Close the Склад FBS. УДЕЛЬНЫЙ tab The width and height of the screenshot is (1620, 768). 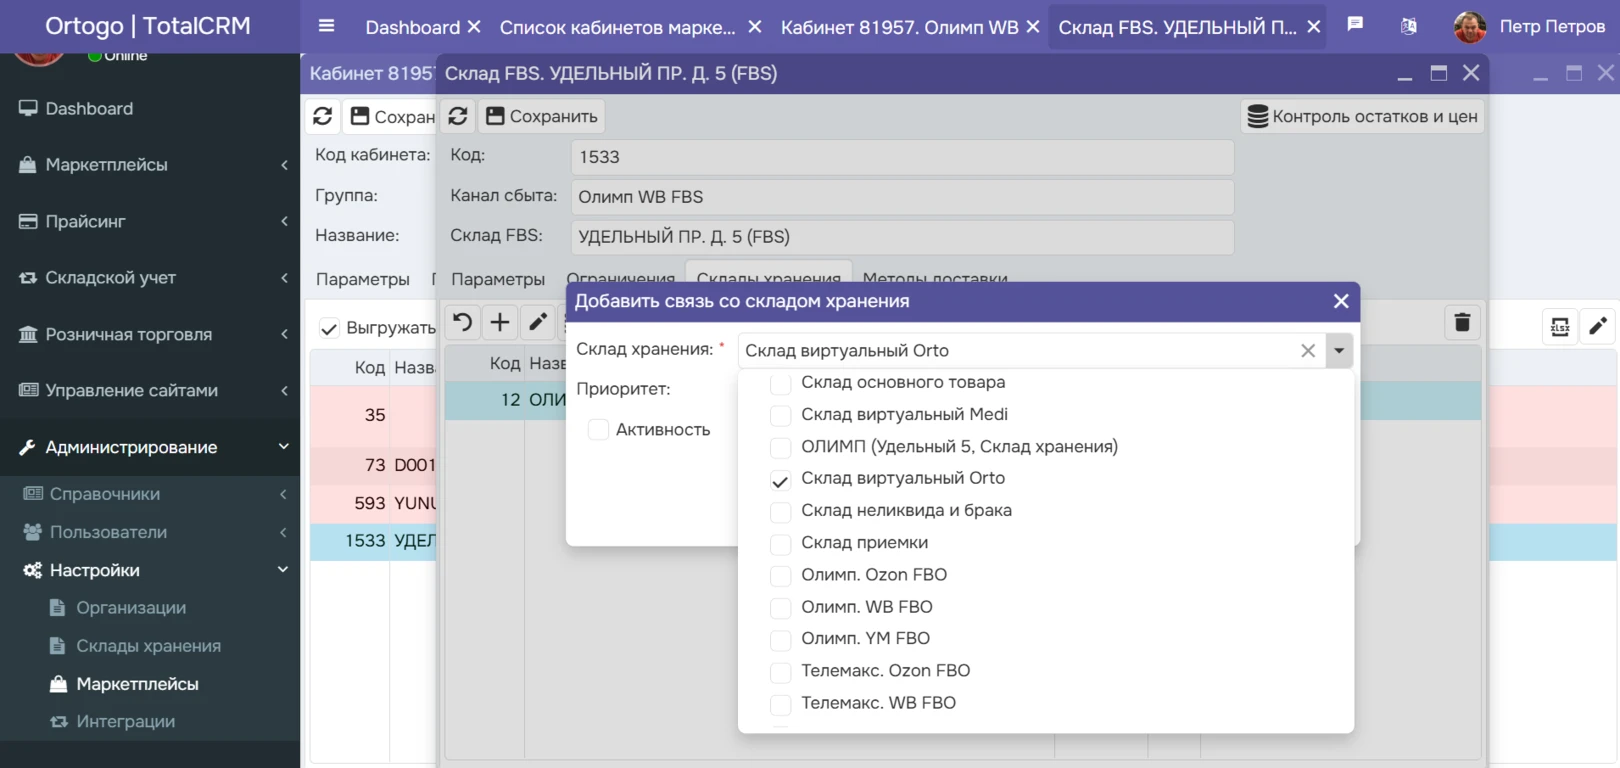[1314, 27]
